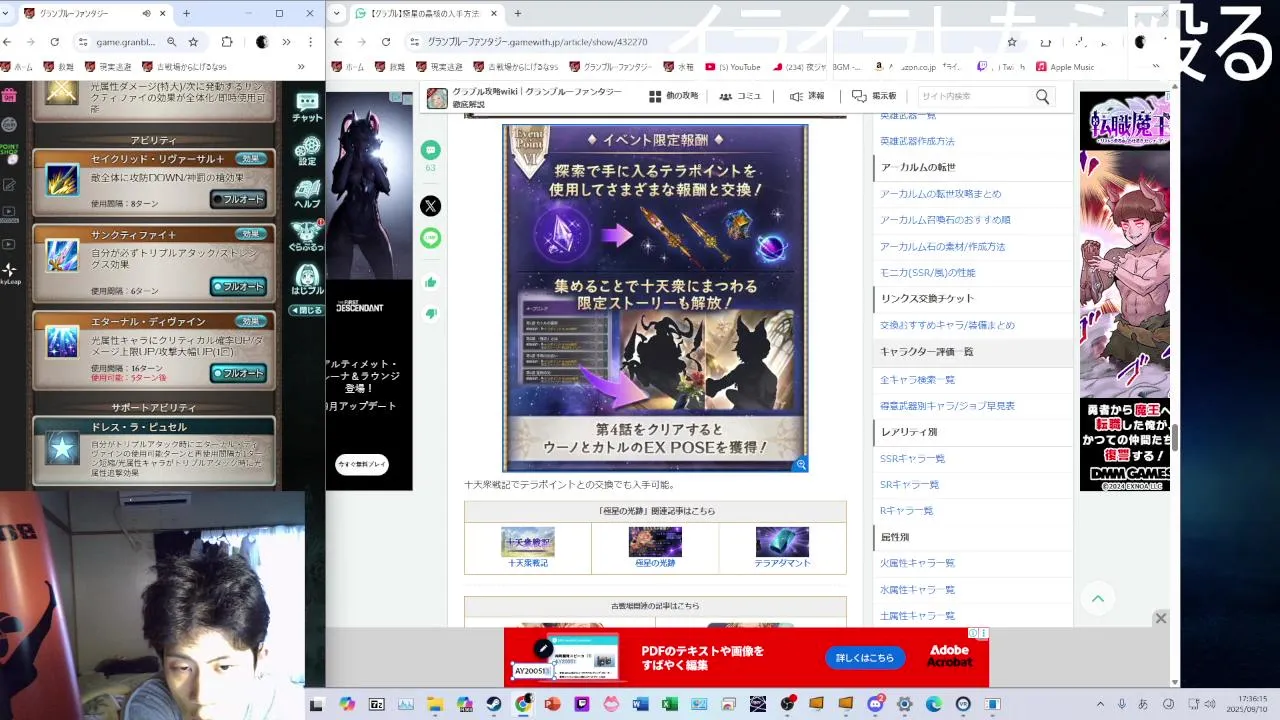The height and width of the screenshot is (720, 1280).
Task: Collapse the game sidebar with 閉じる button
Action: pyautogui.click(x=307, y=310)
